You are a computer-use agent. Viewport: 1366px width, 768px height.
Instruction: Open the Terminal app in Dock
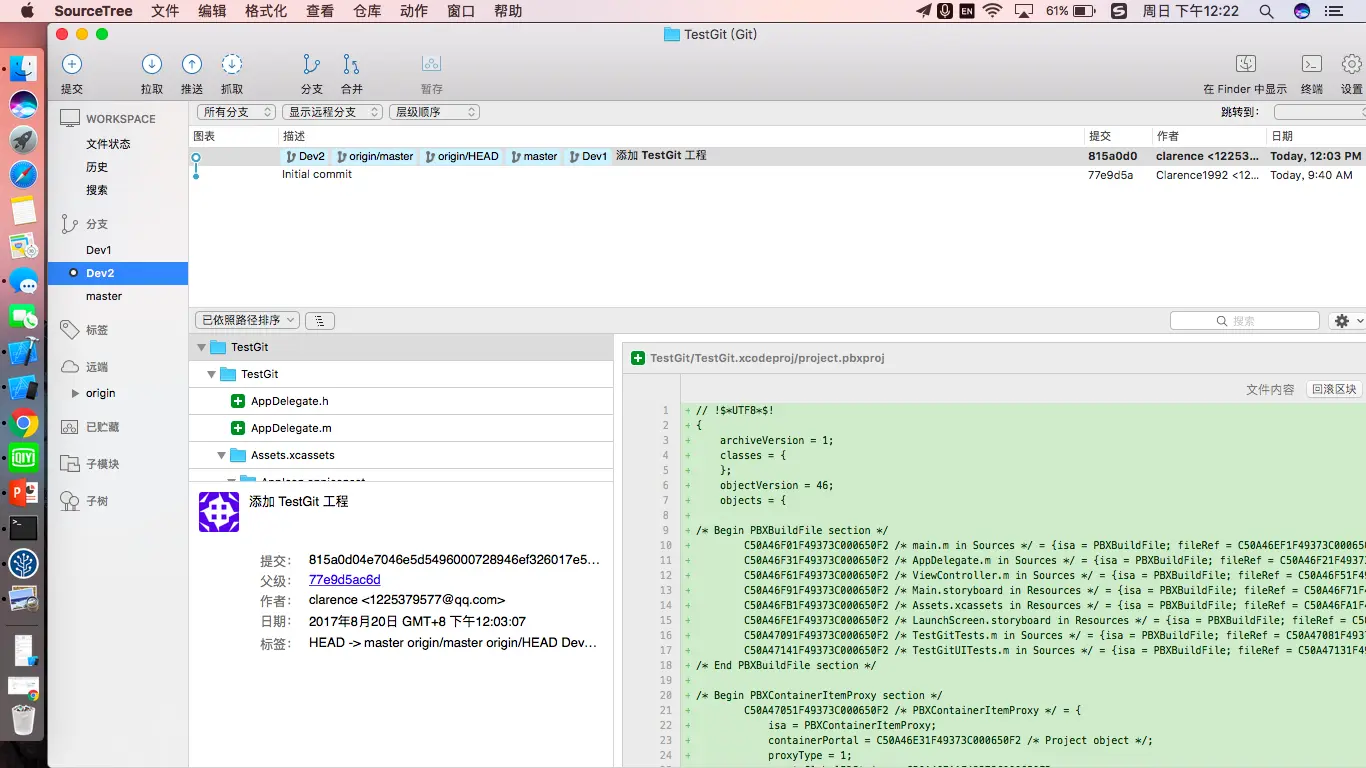pos(23,527)
